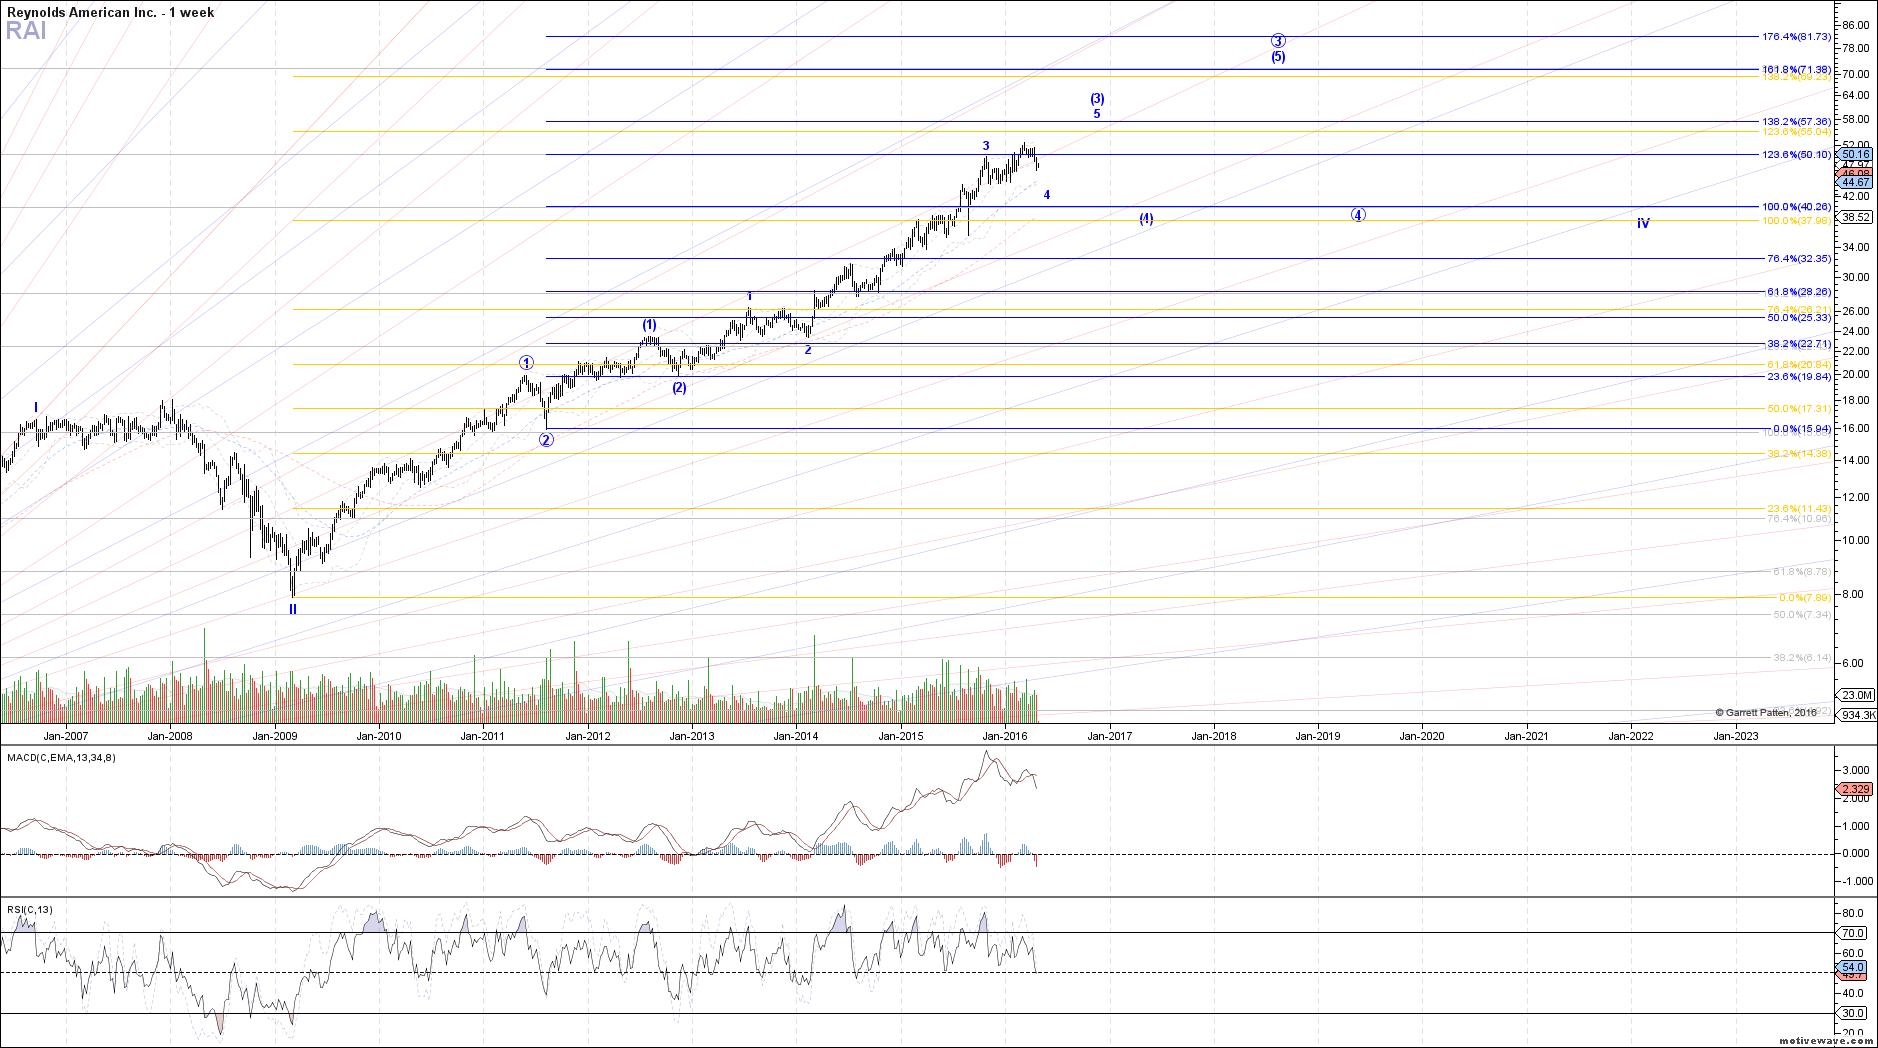1878x1048 pixels.
Task: Select the Jan-2011 date label
Action: pos(483,736)
